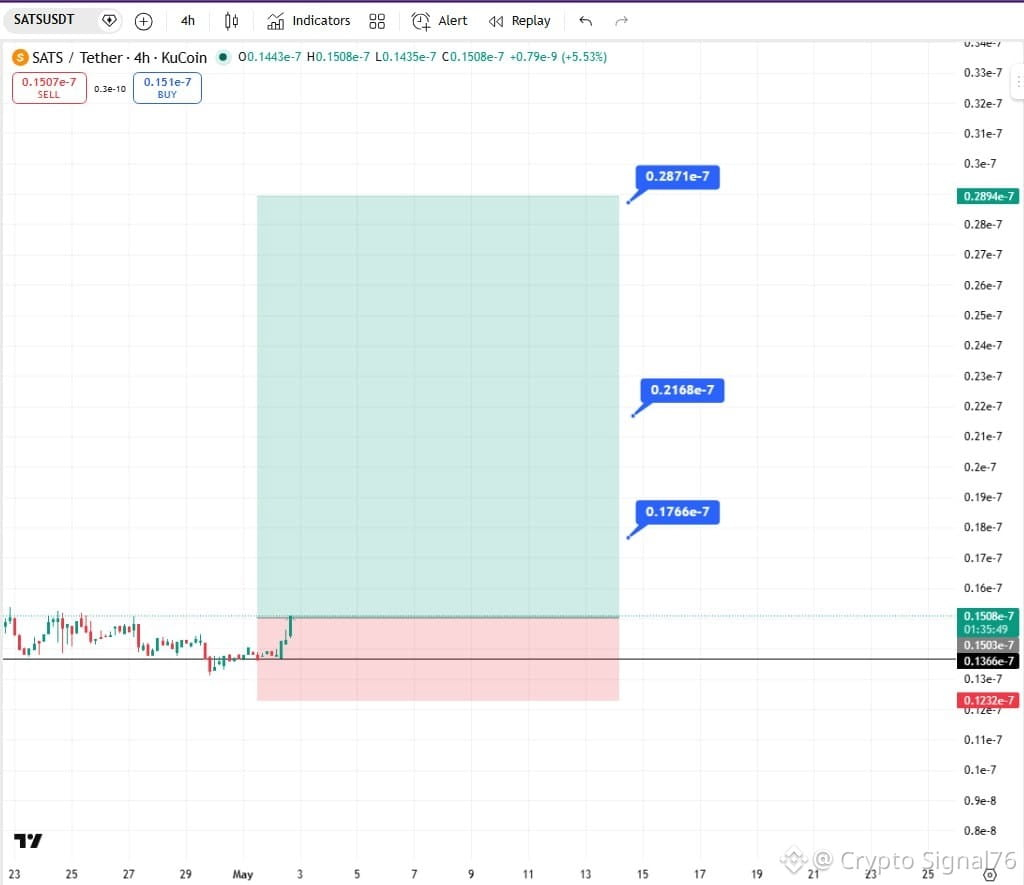Screen dimensions: 1024x885
Task: Click the 15 date label on the time axis
Action: click(x=643, y=874)
